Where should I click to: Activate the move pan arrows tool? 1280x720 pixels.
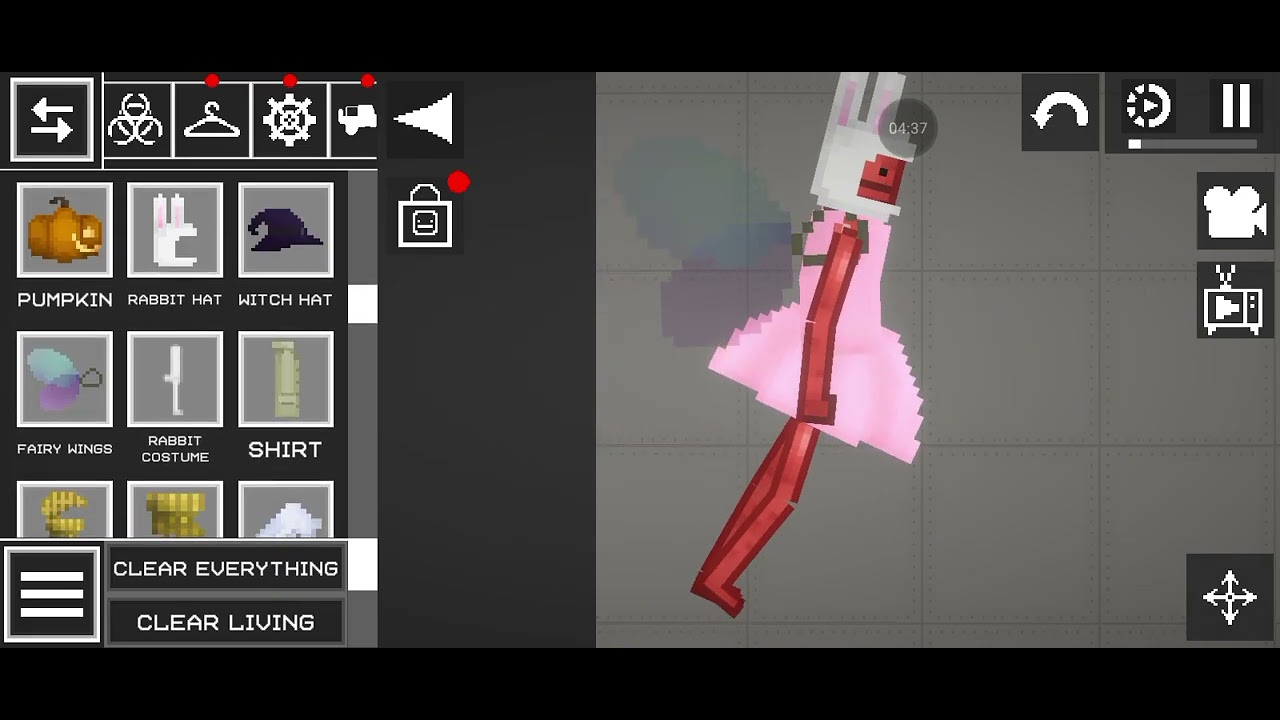tap(1229, 597)
